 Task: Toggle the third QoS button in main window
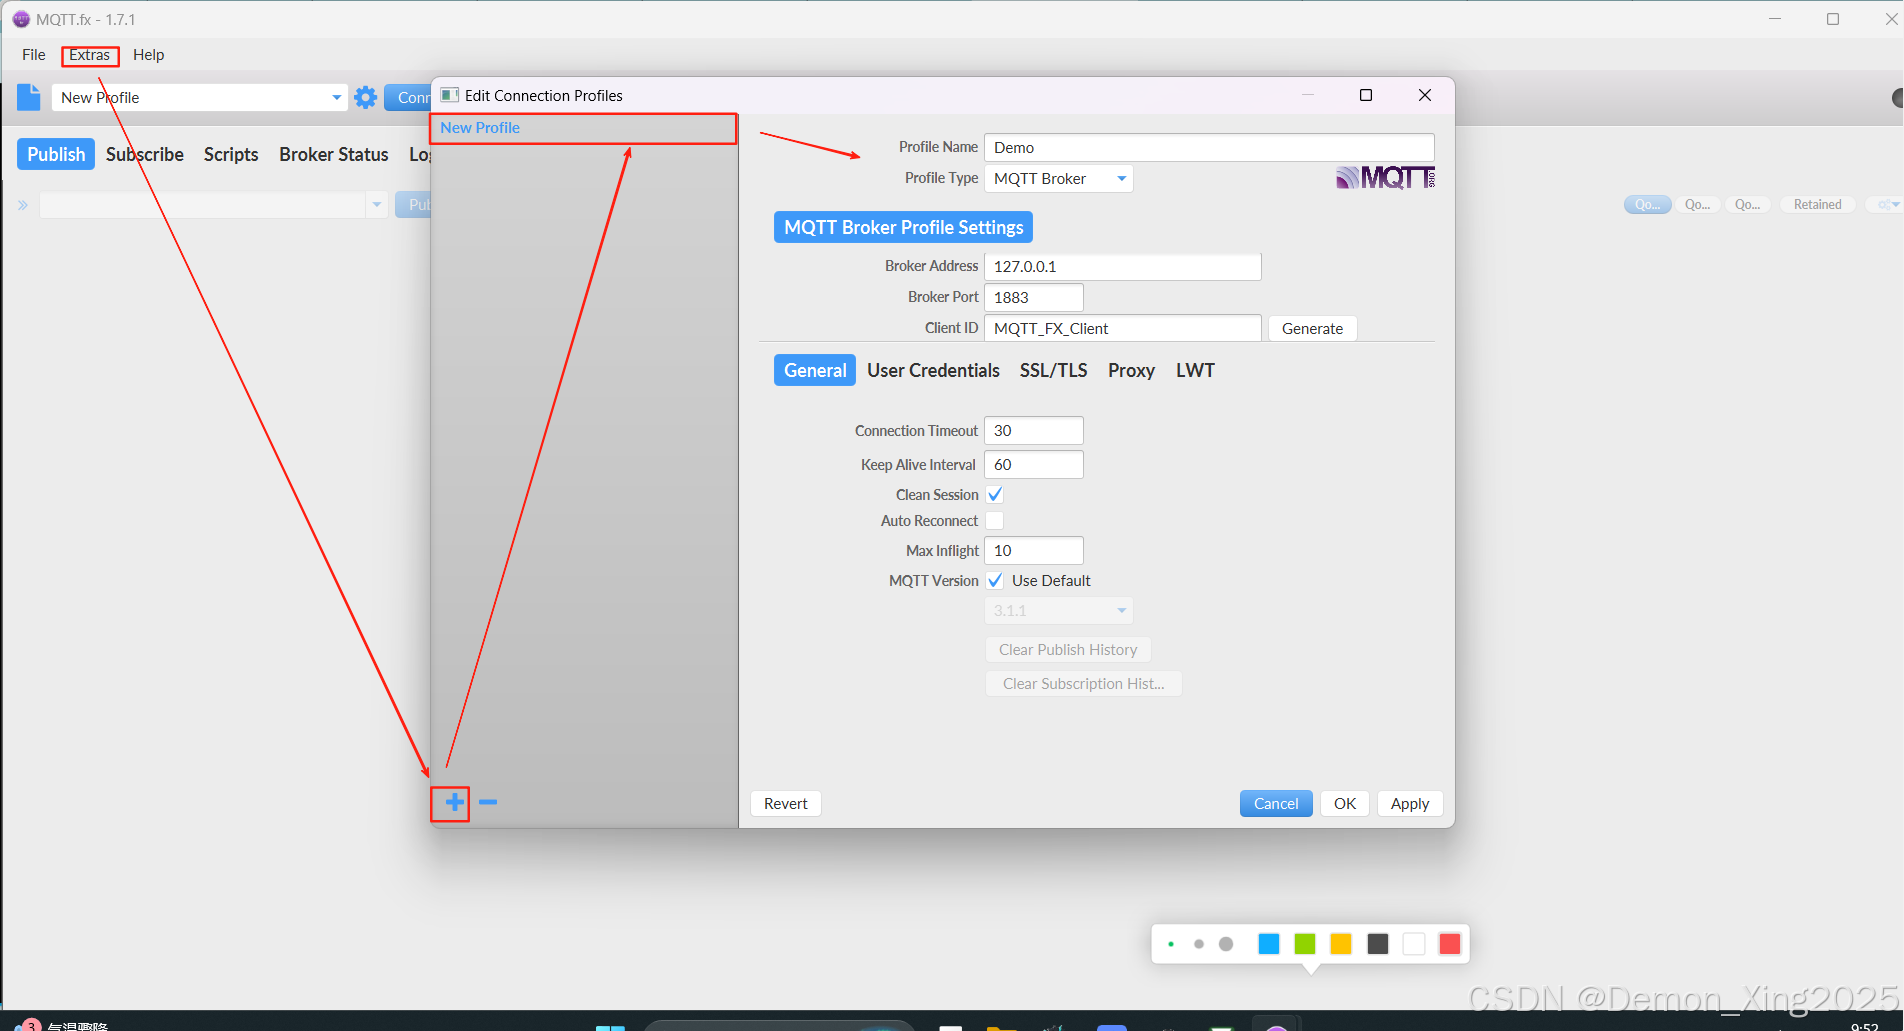click(1748, 205)
